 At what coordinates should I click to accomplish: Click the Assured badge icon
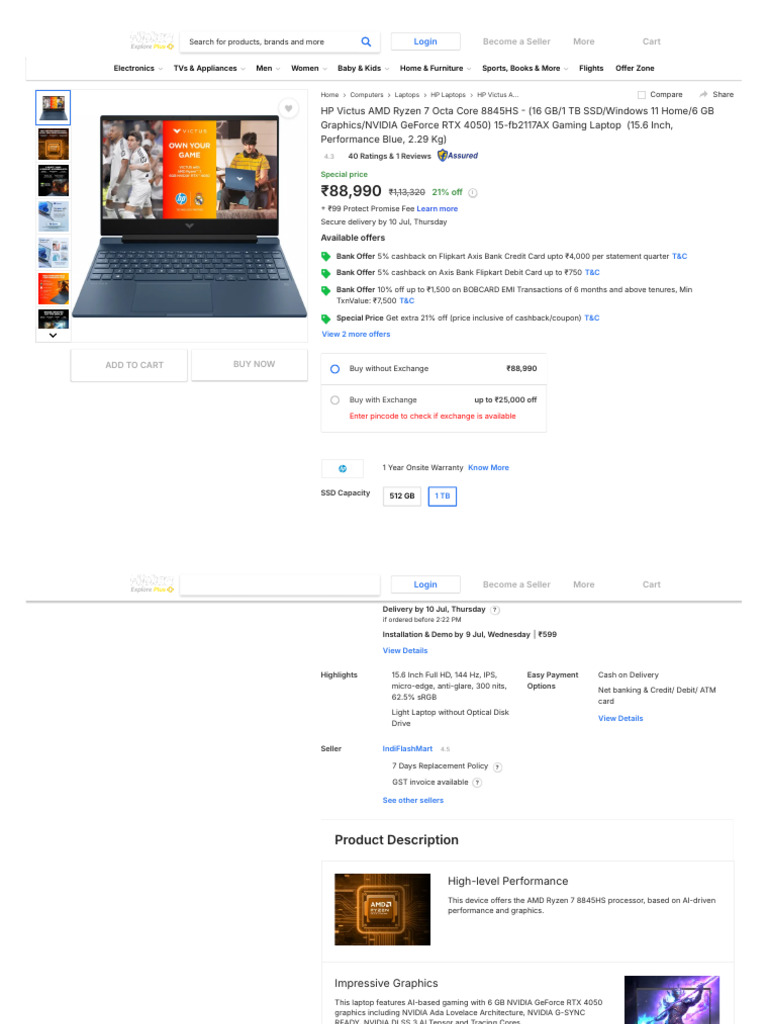(458, 155)
